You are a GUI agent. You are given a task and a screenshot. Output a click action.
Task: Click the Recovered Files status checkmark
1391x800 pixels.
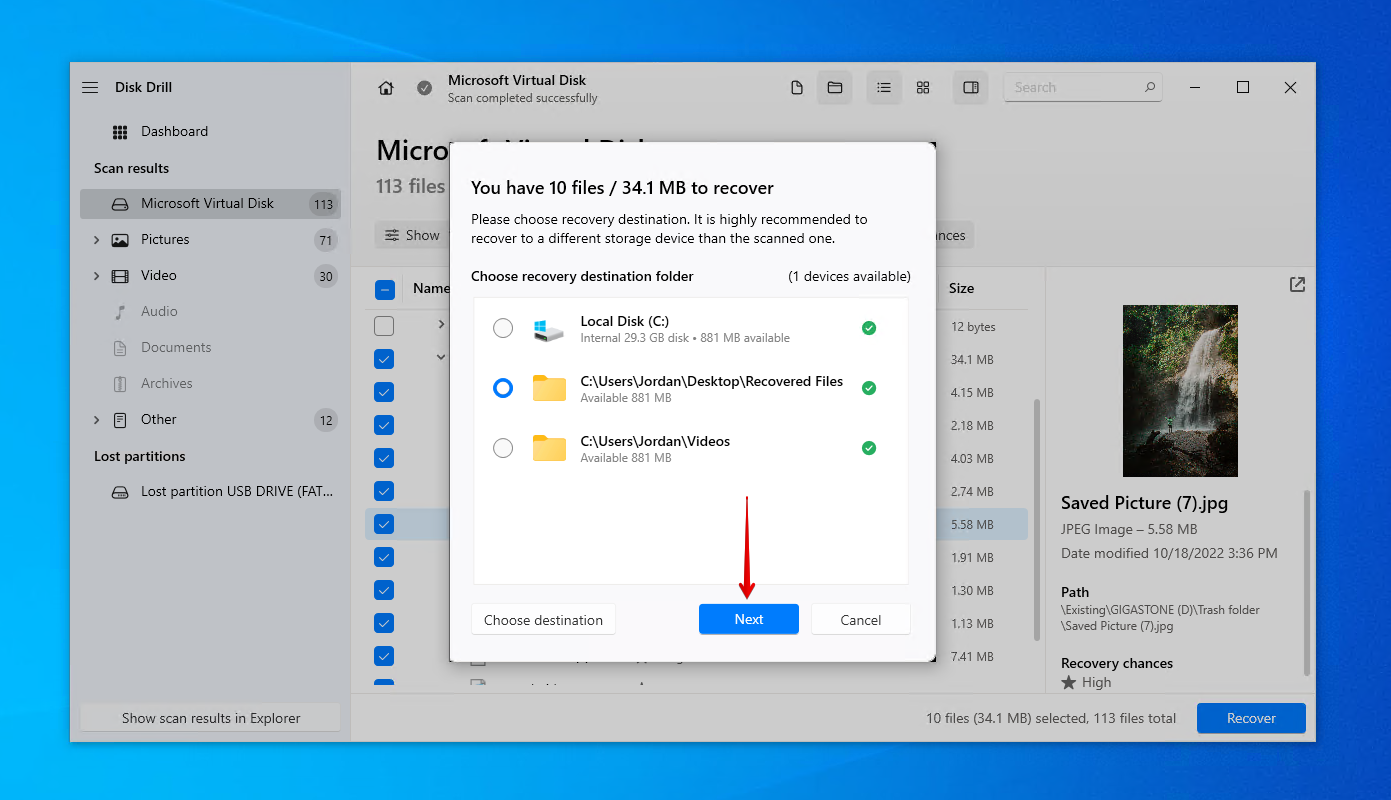pyautogui.click(x=869, y=388)
